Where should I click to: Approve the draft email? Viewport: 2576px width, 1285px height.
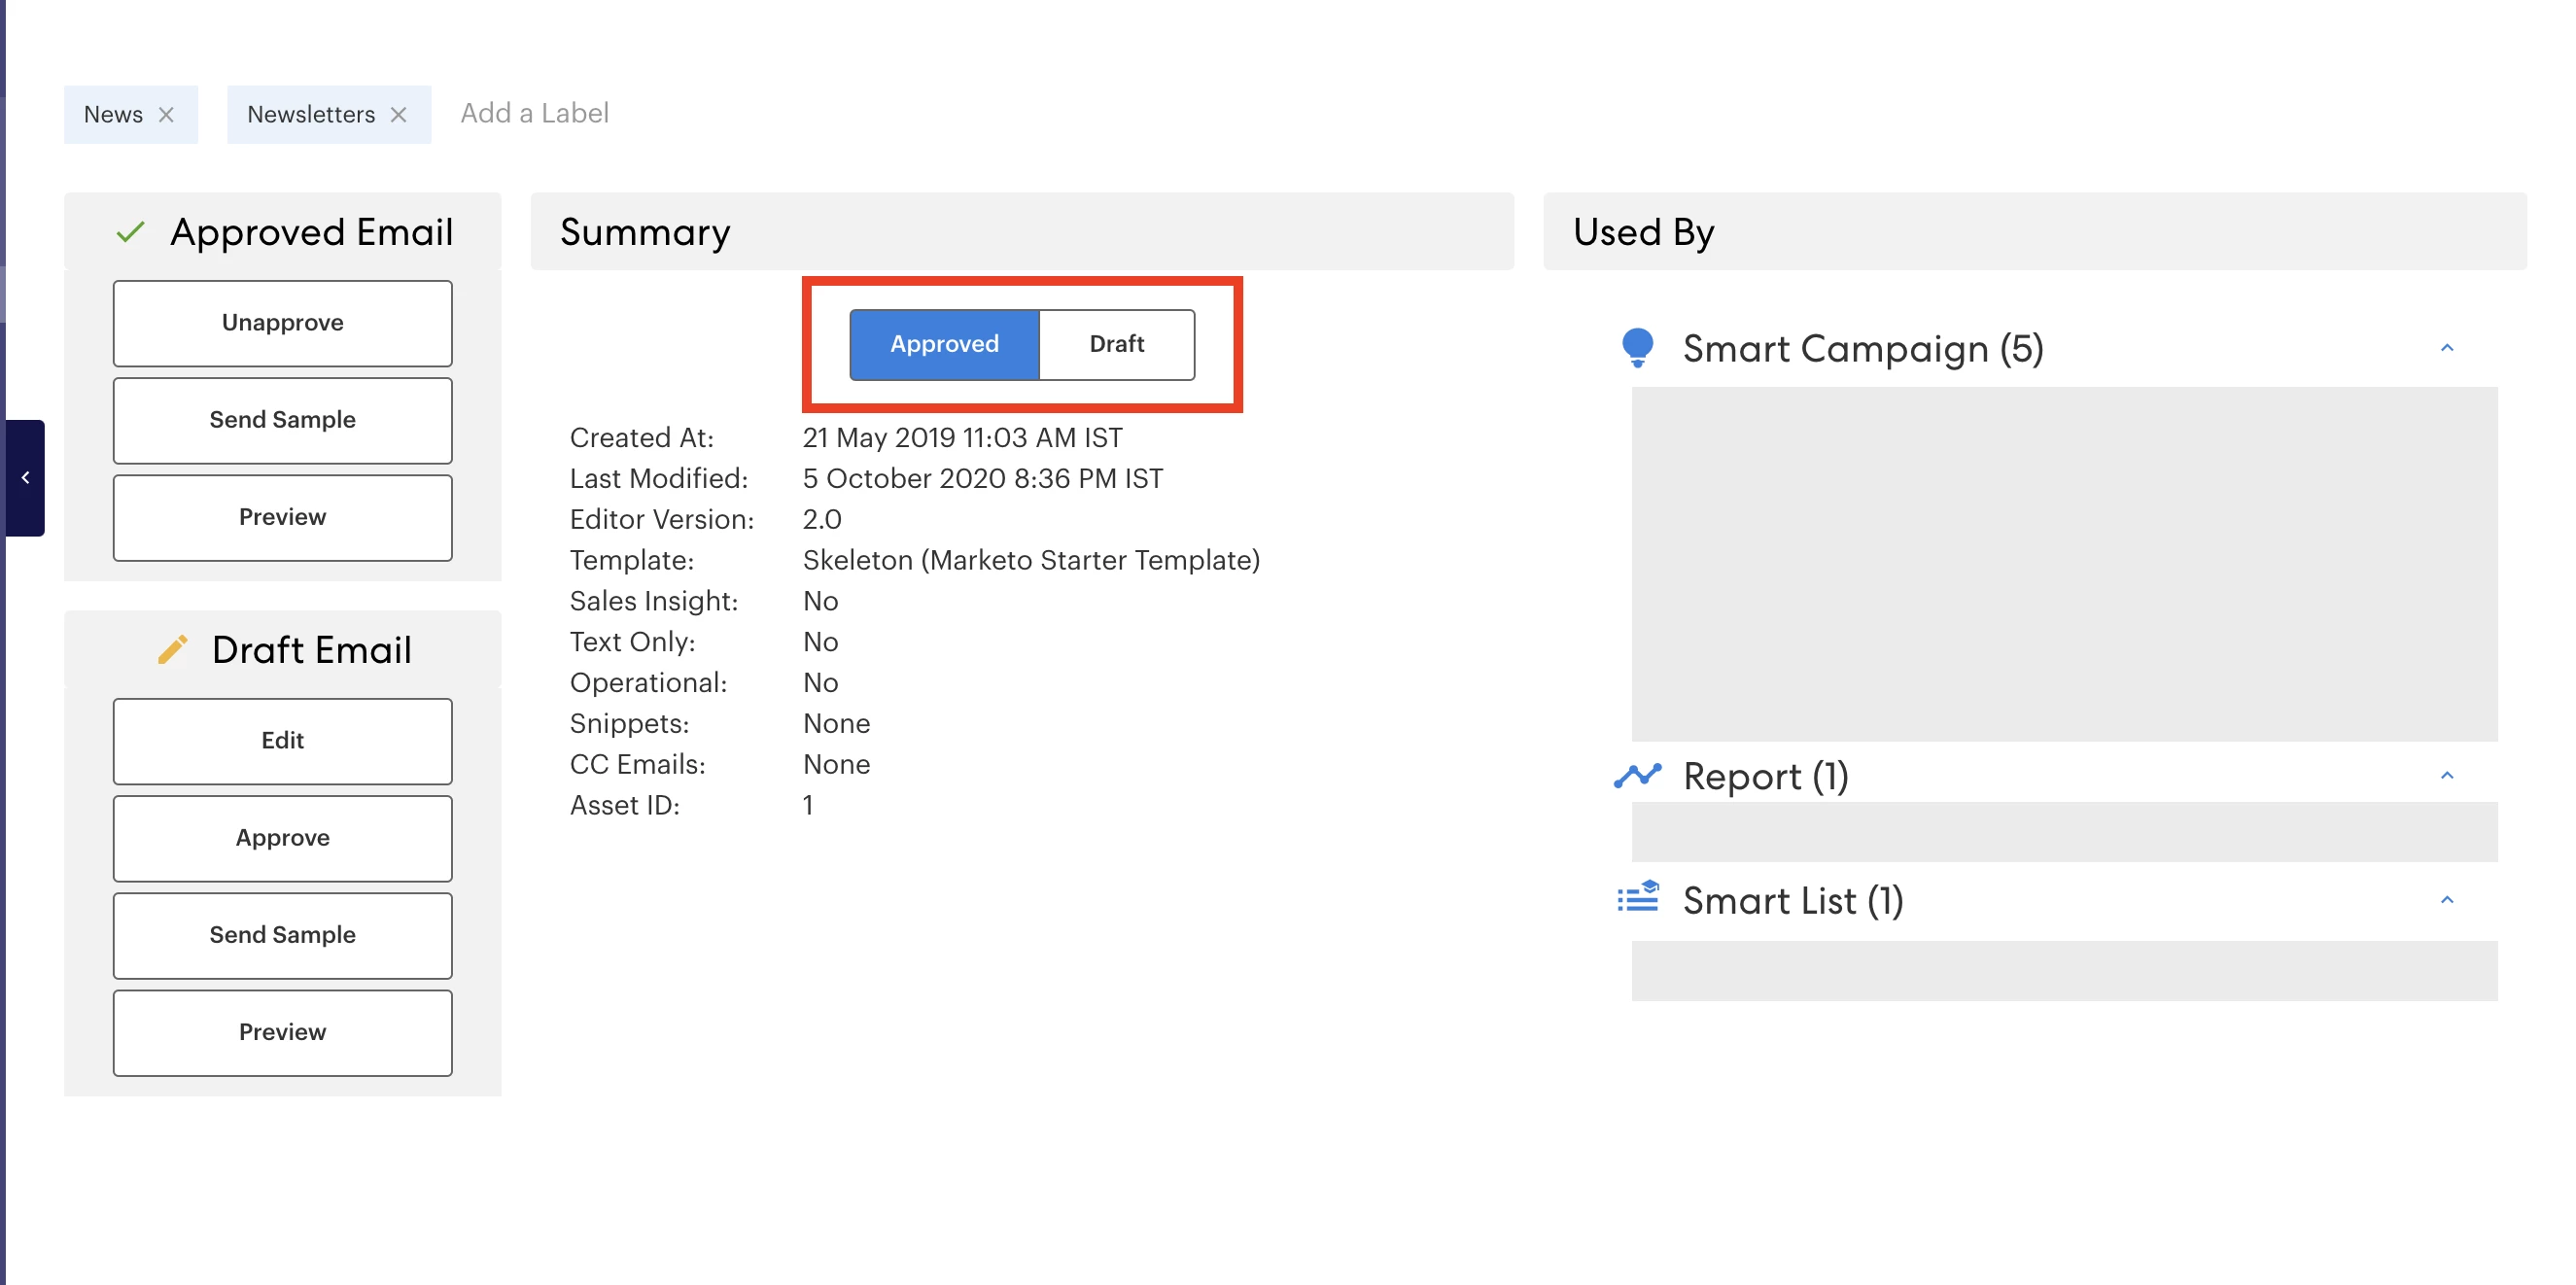coord(282,838)
